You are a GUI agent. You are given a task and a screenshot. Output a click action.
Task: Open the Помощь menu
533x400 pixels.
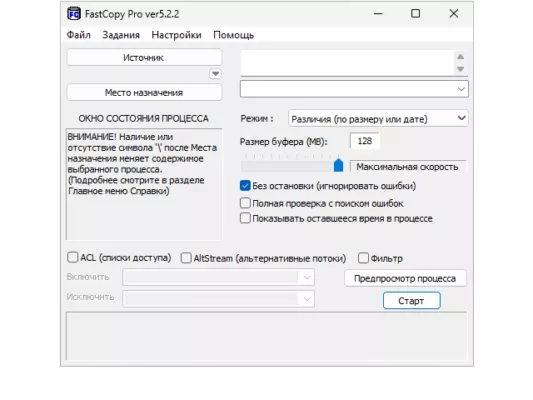(x=234, y=35)
